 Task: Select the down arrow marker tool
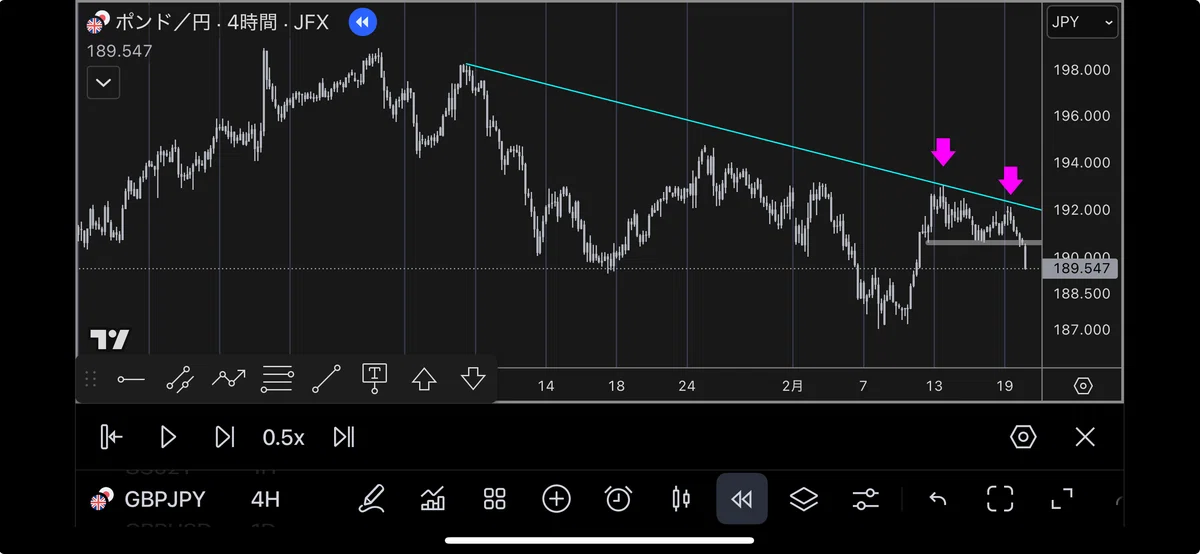473,379
